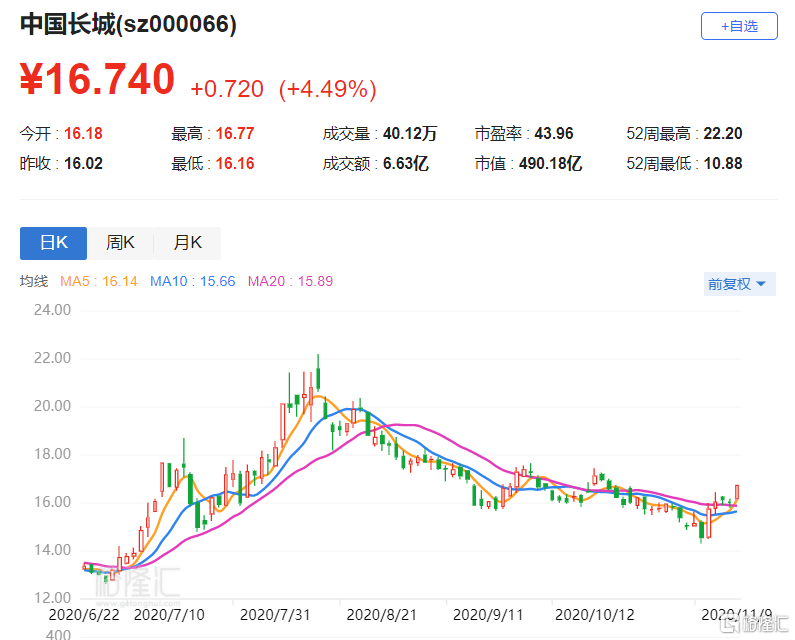
Task: Click the 市值 value 490.18亿
Action: click(551, 163)
